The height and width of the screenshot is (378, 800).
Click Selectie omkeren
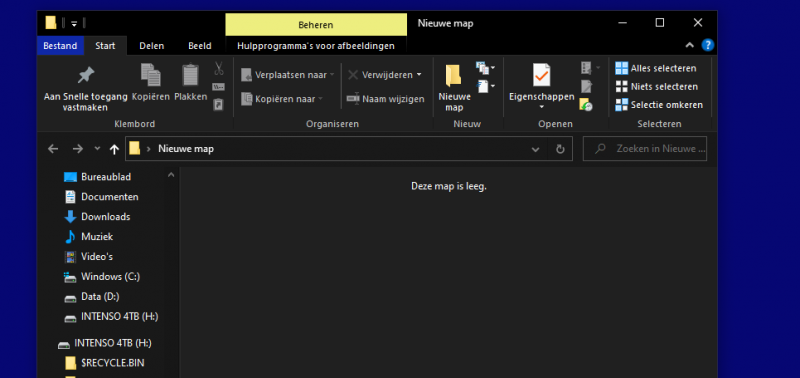click(x=659, y=105)
